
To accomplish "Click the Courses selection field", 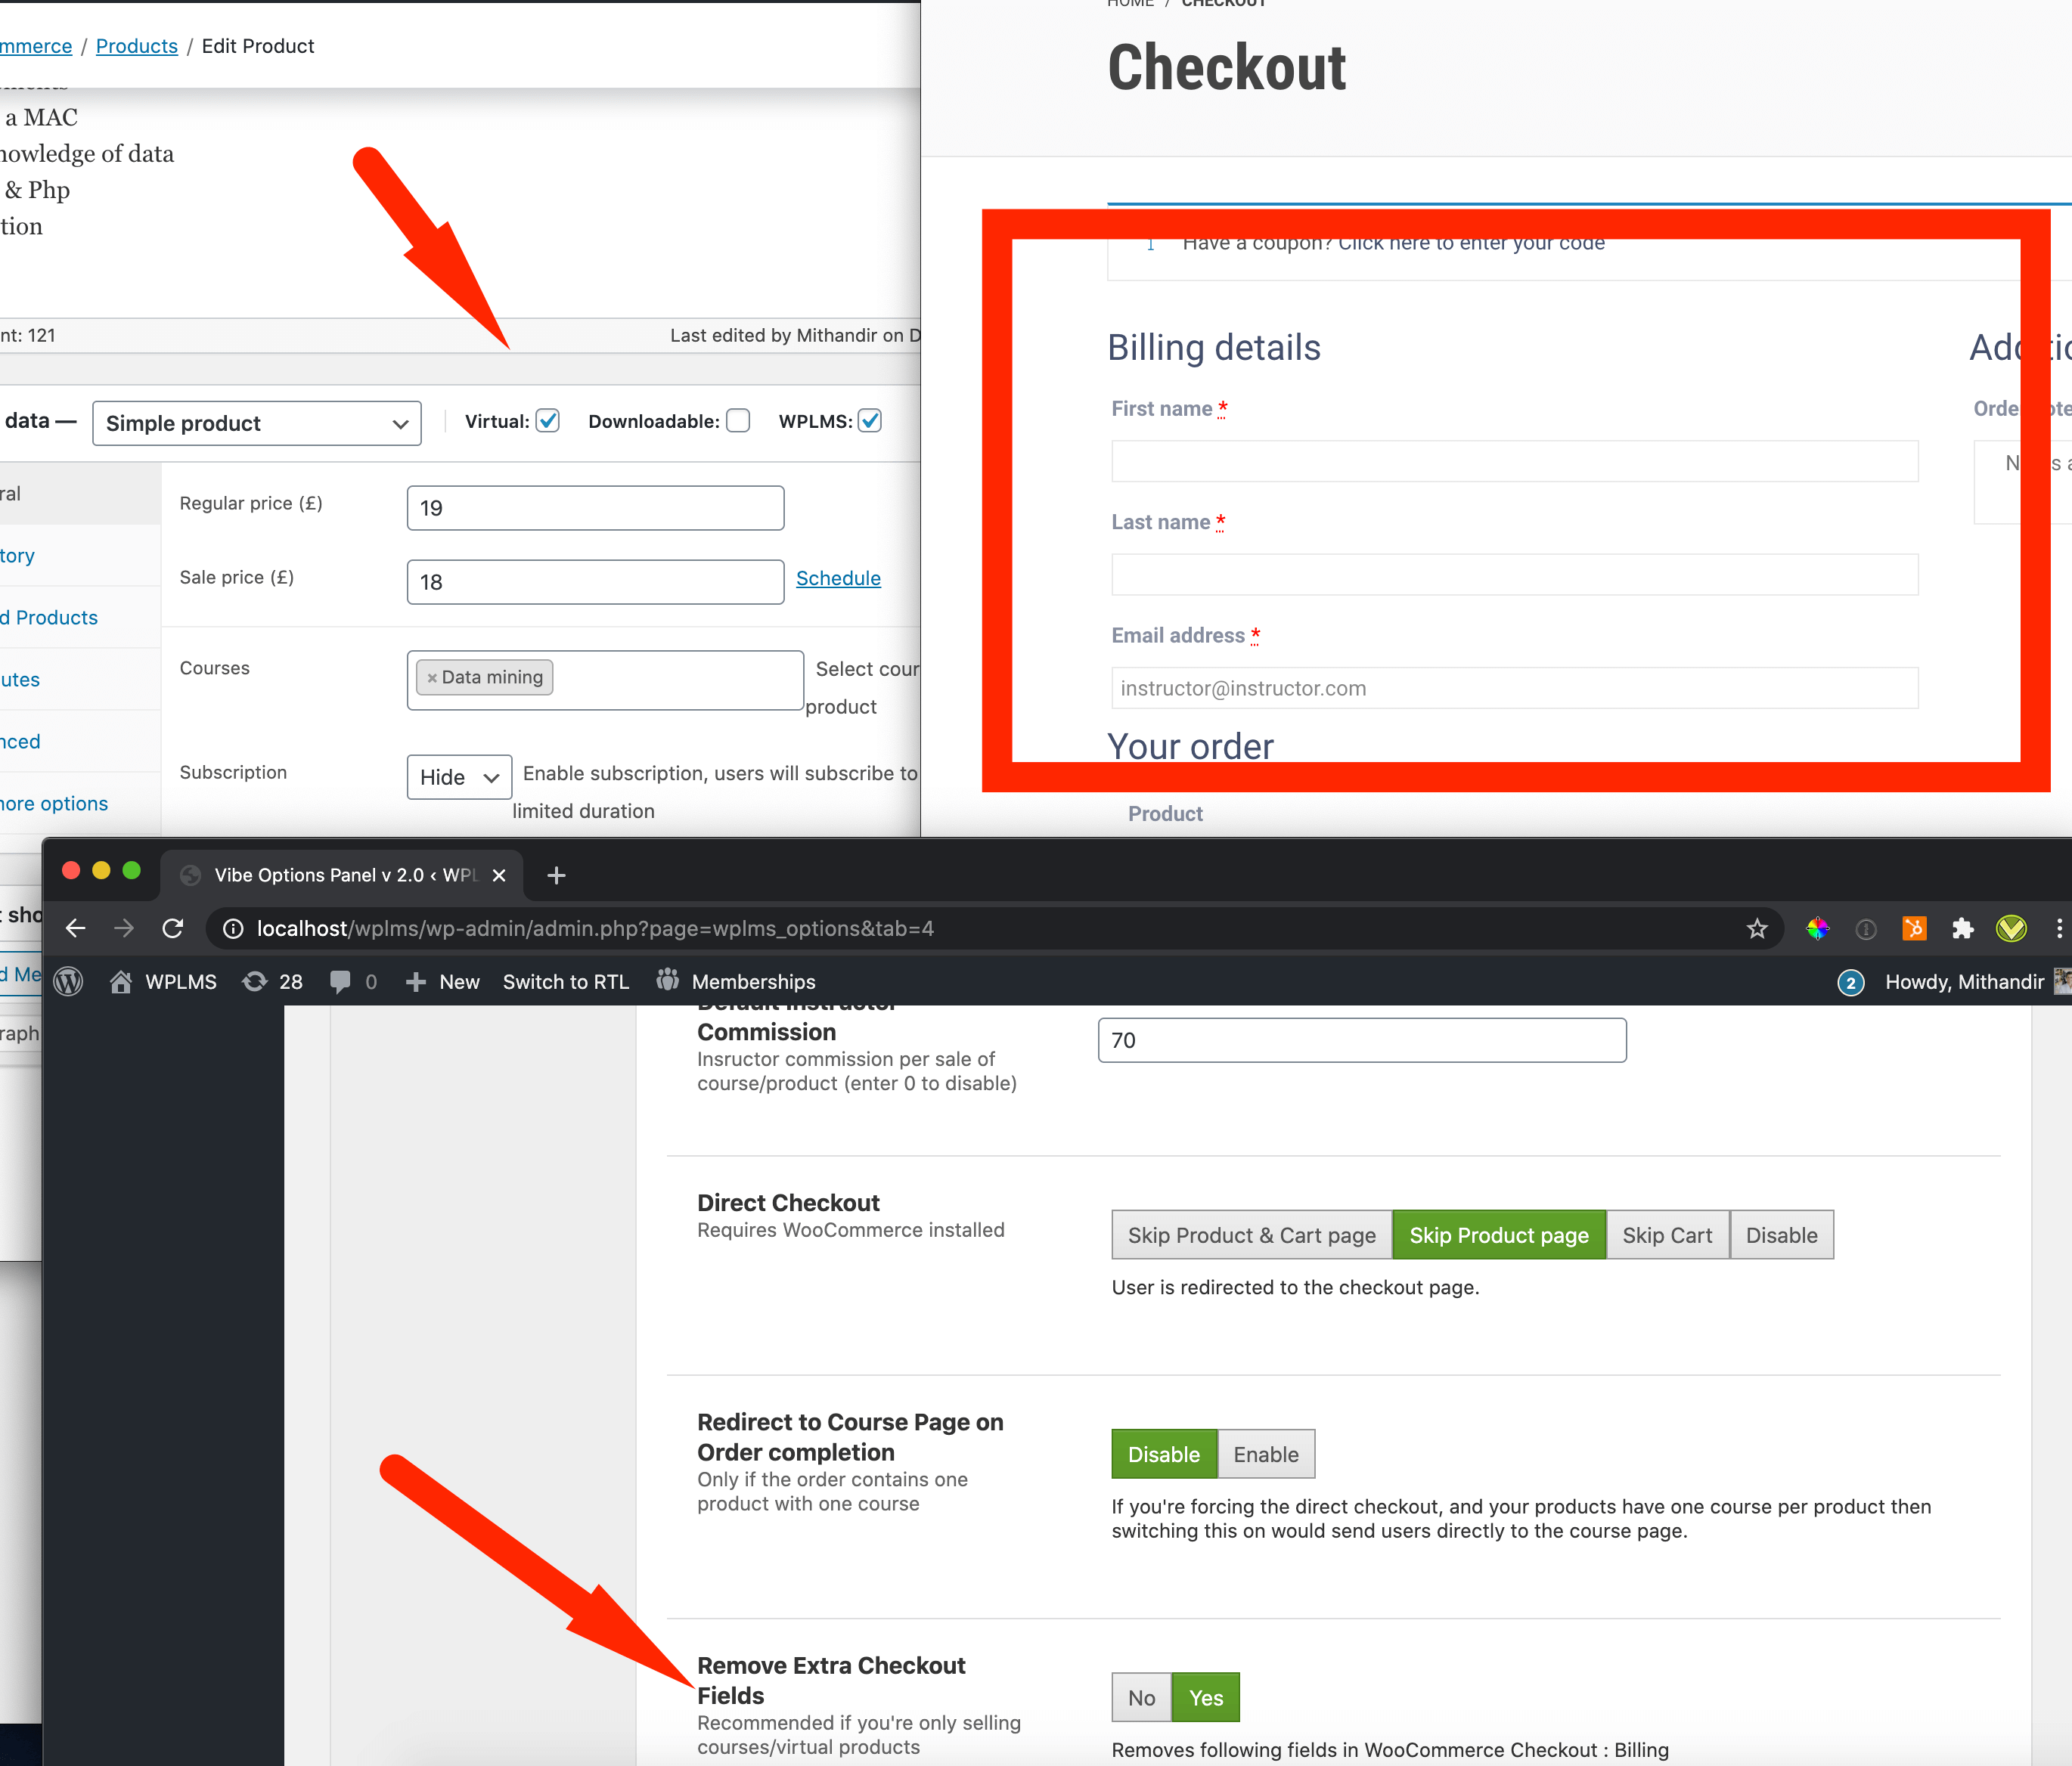I will tap(605, 680).
